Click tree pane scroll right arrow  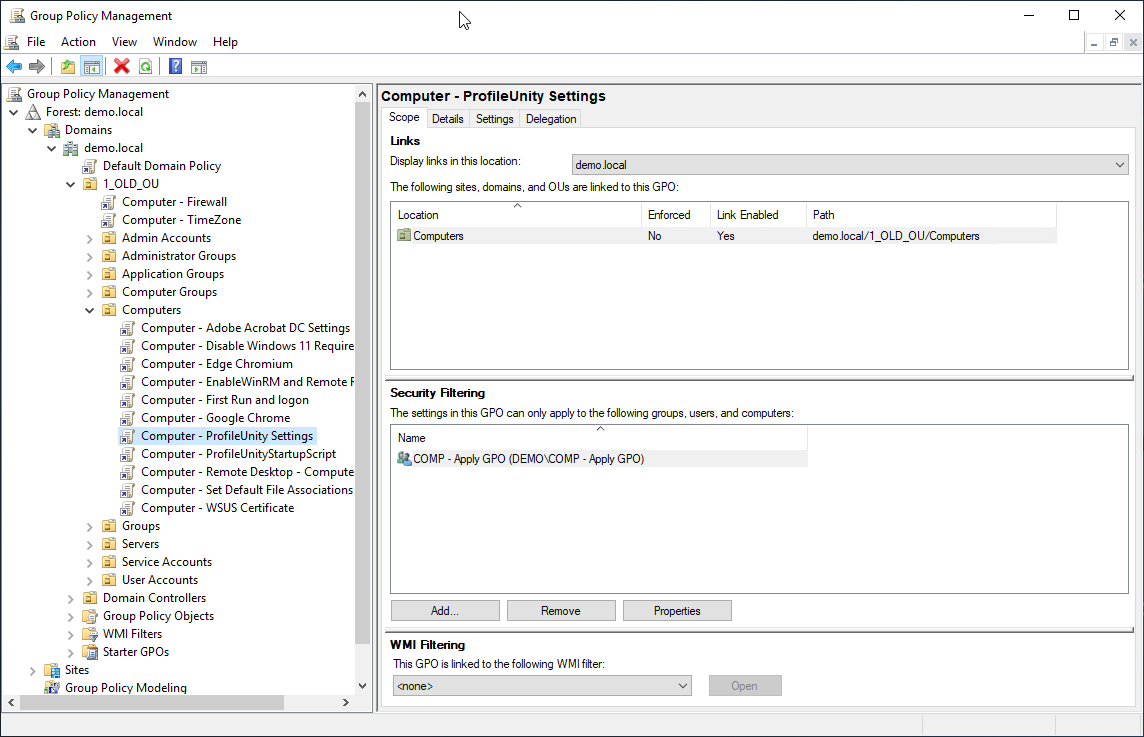coord(346,702)
